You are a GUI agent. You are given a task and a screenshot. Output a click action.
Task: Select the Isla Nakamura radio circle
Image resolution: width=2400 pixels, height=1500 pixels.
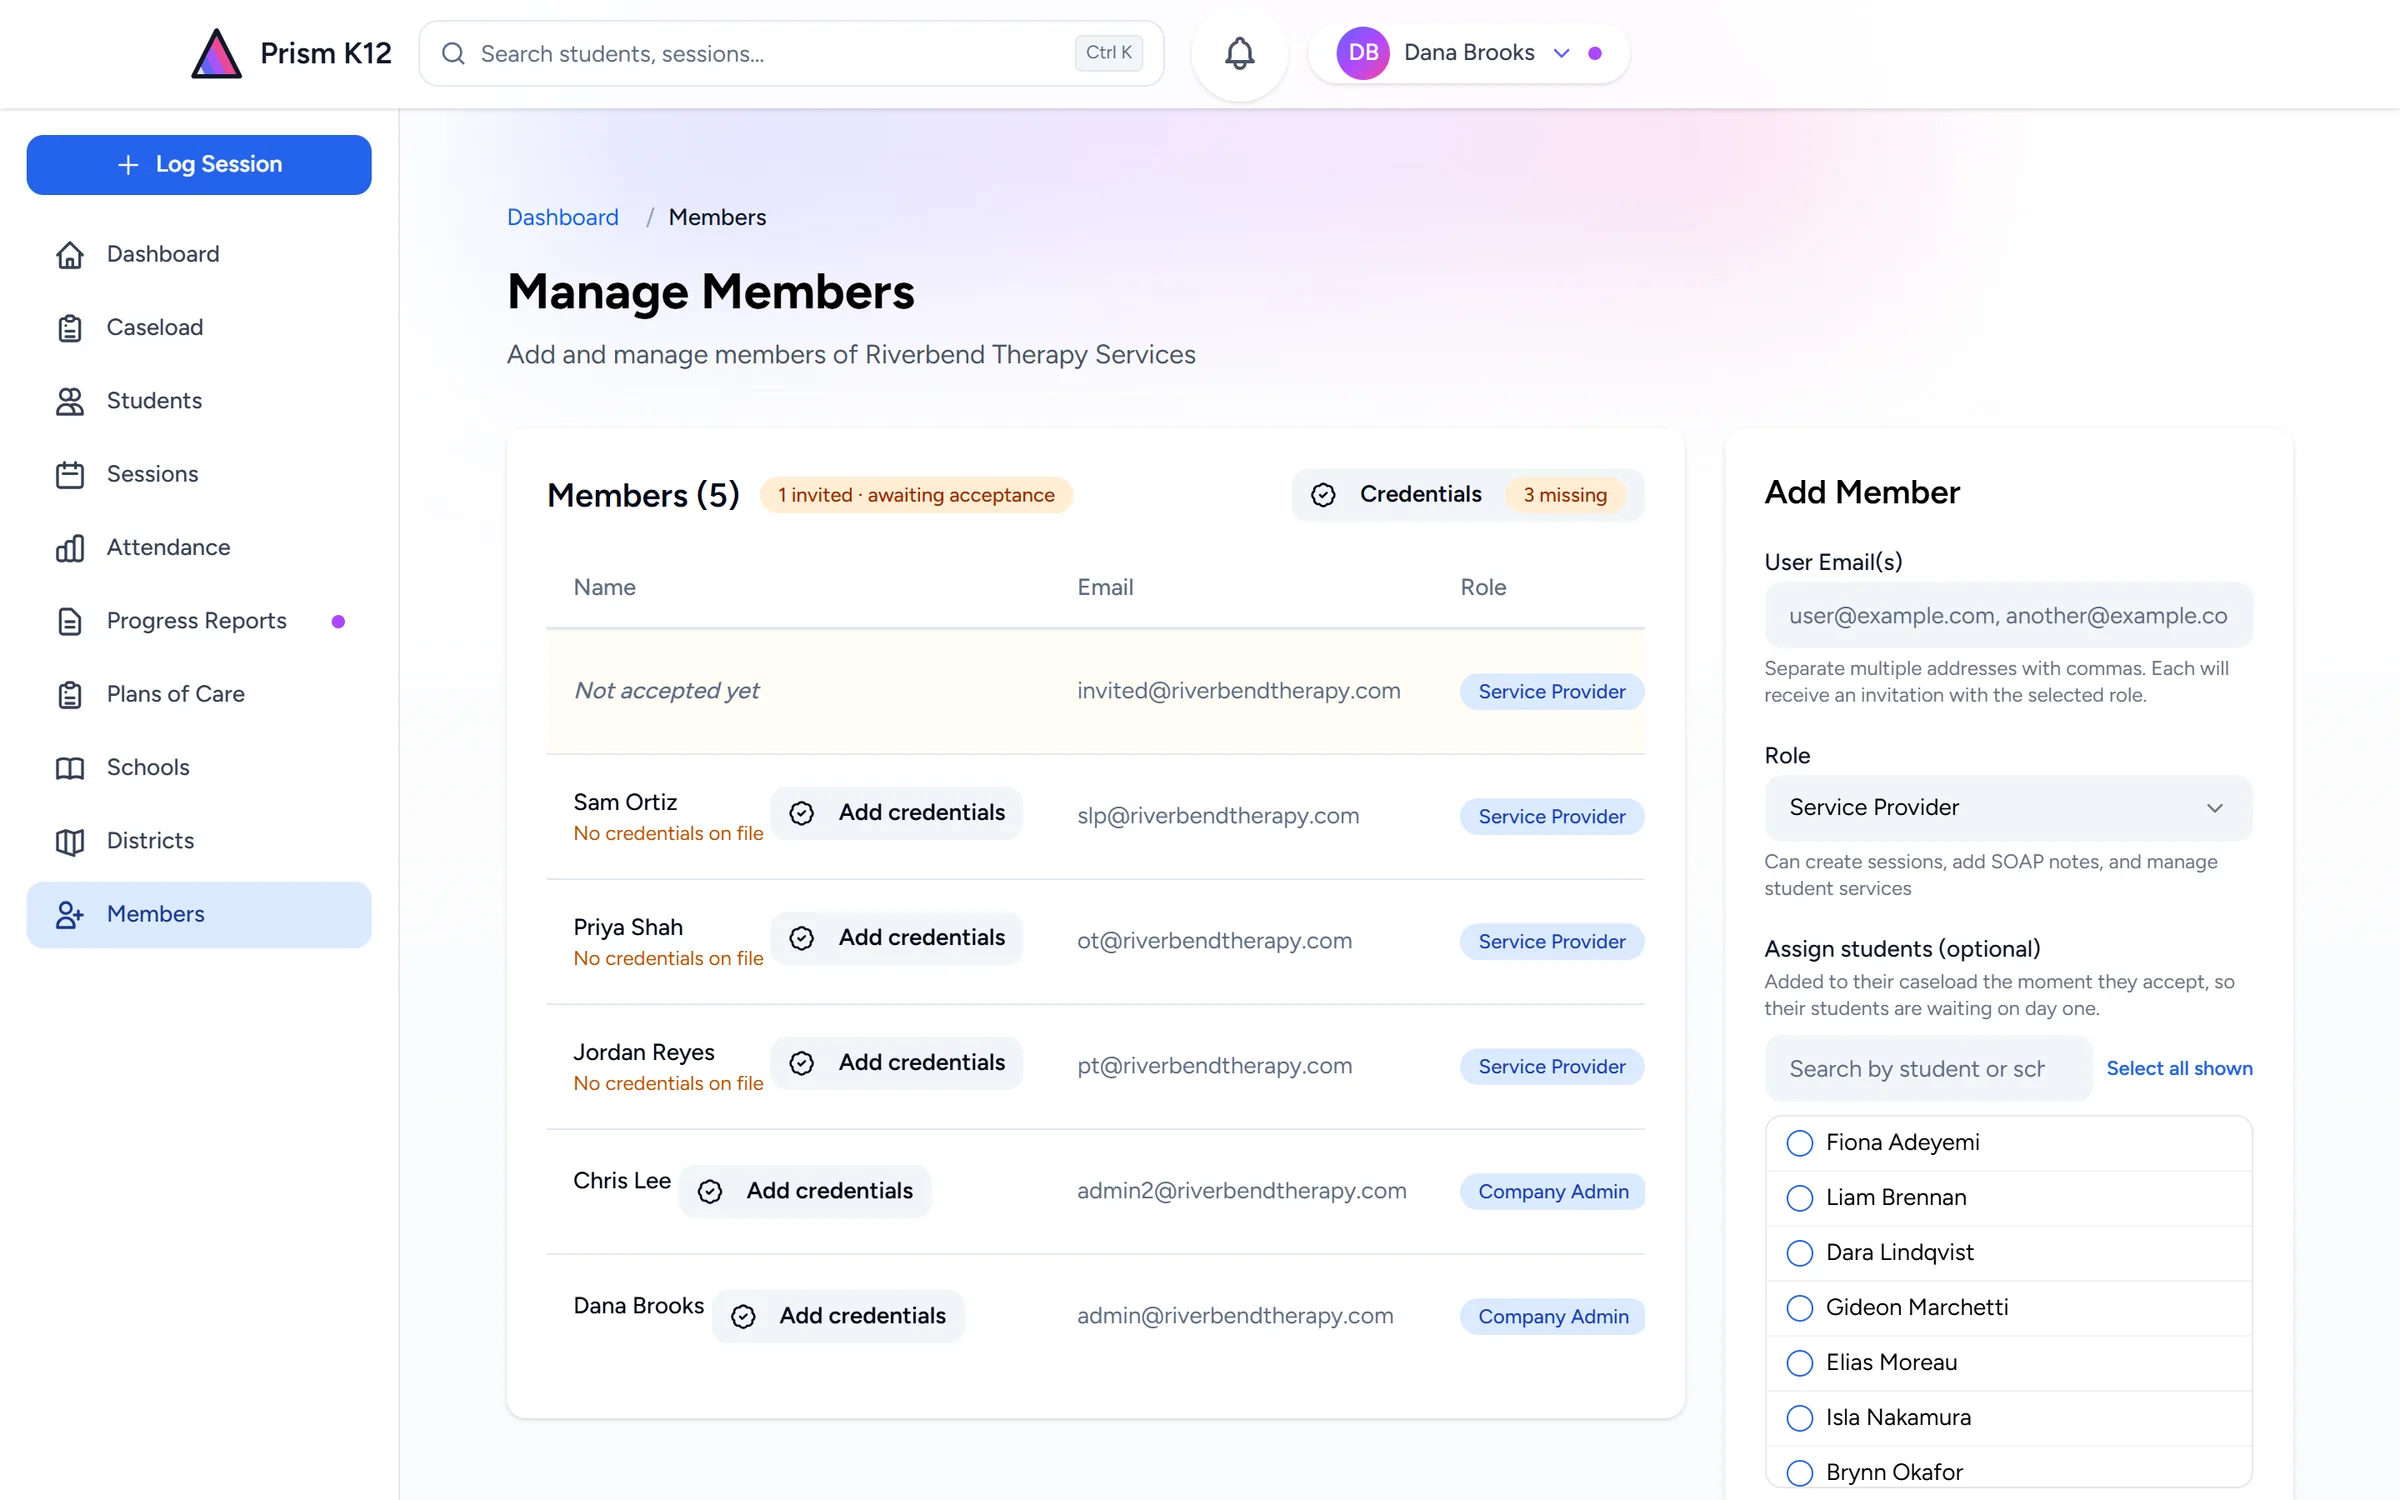tap(1799, 1418)
